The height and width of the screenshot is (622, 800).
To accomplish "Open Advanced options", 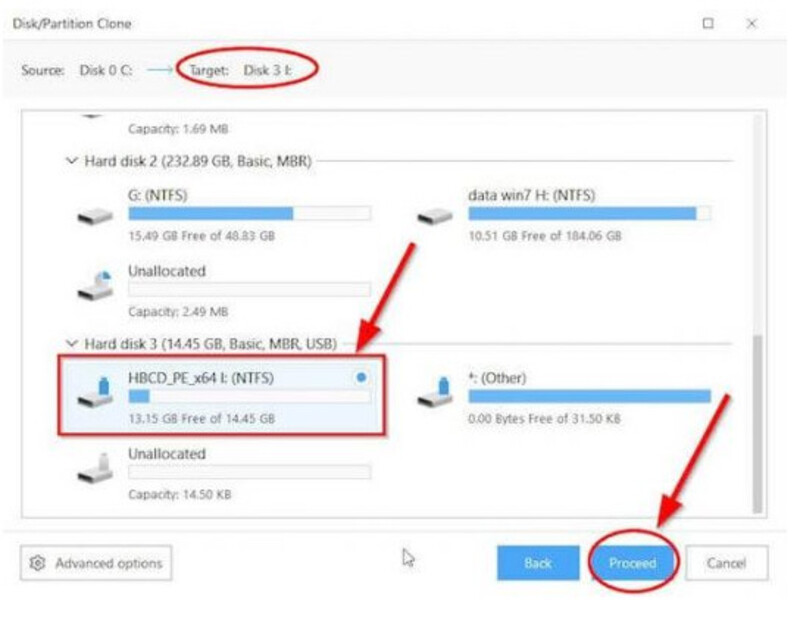I will pos(96,563).
